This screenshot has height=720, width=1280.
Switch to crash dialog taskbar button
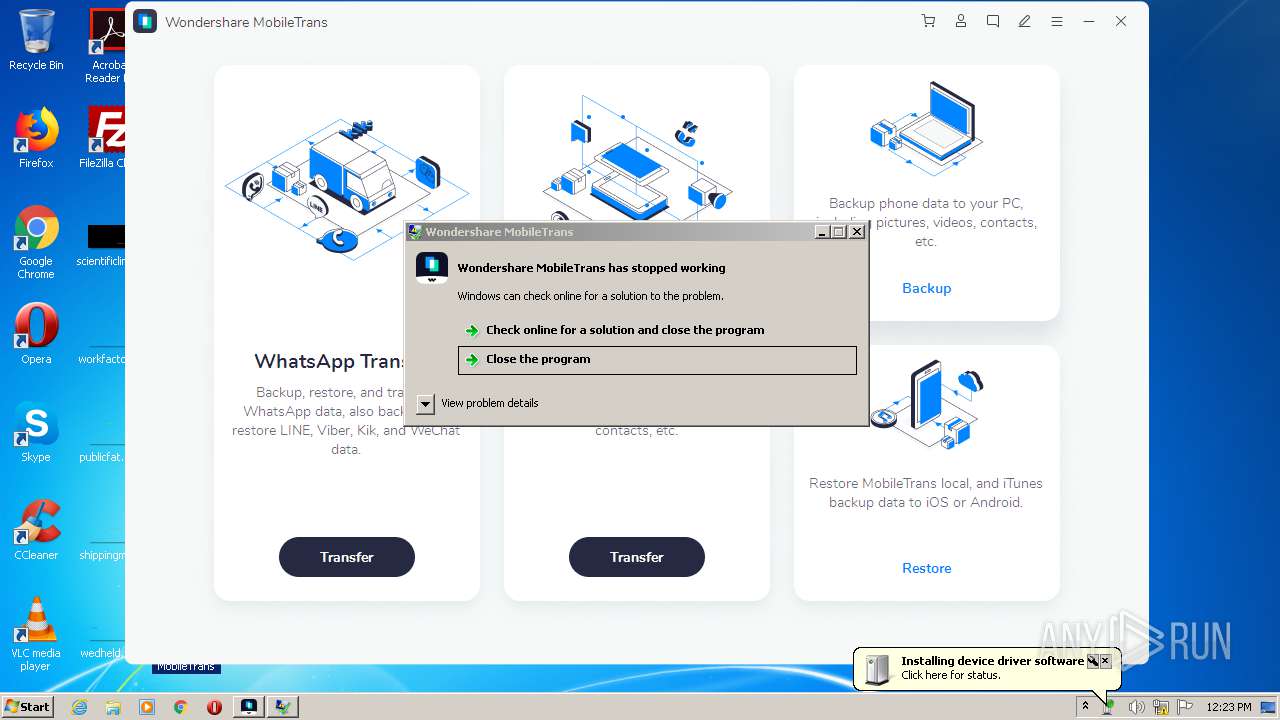[283, 707]
